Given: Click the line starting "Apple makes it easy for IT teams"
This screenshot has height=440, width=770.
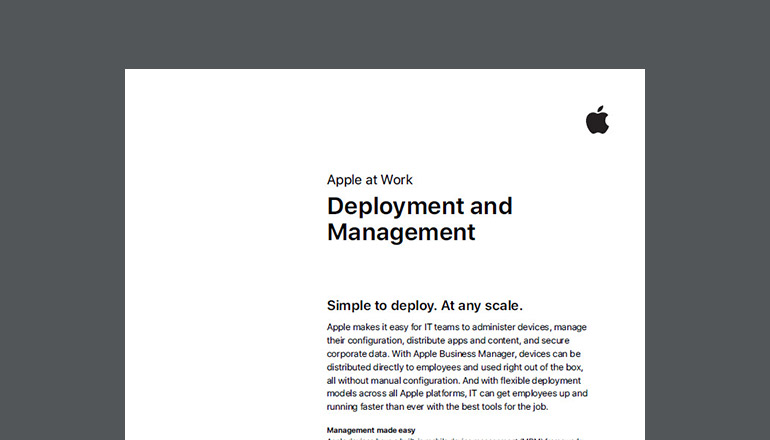Looking at the screenshot, I should [x=457, y=327].
